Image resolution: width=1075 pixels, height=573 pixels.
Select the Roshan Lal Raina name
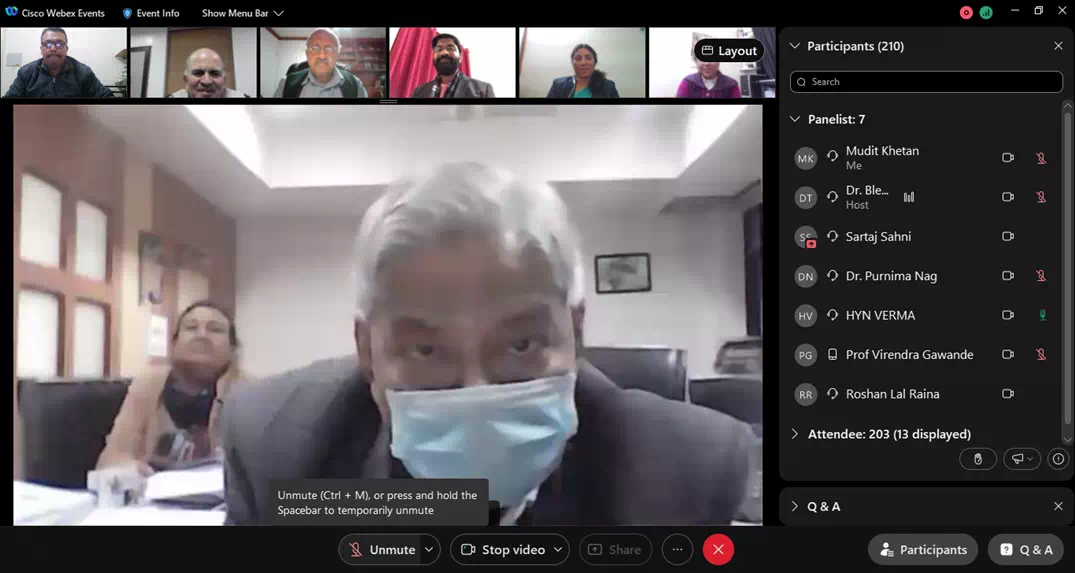click(x=893, y=394)
